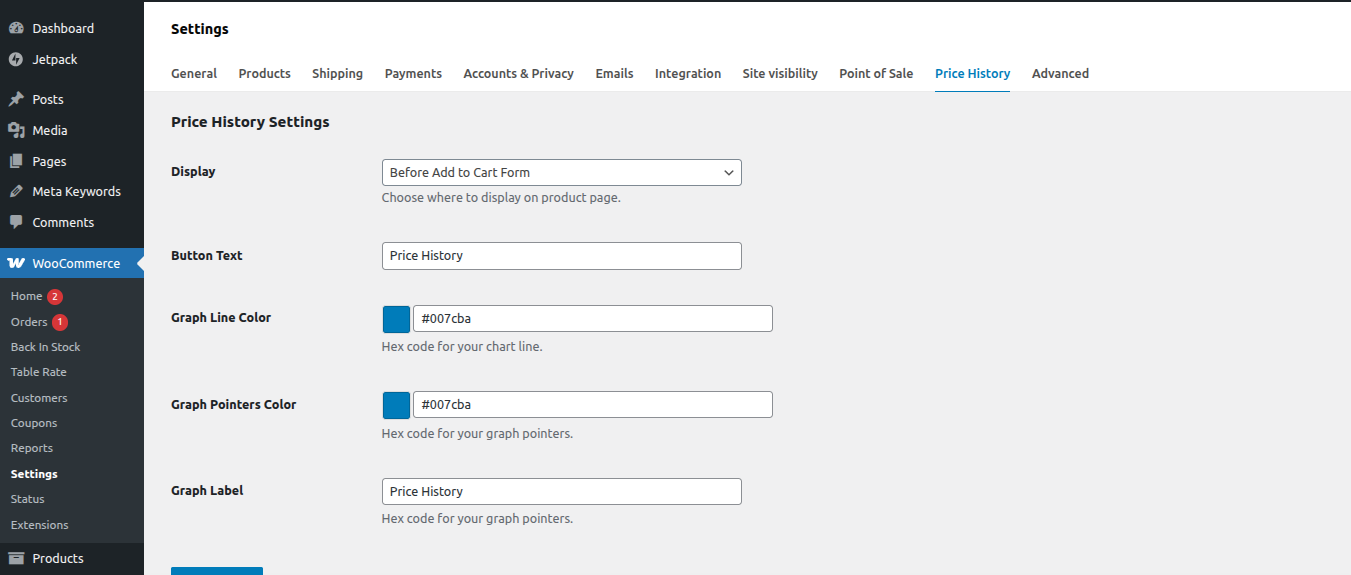Click the Dashboard gauge icon
The height and width of the screenshot is (575, 1351).
pos(16,28)
